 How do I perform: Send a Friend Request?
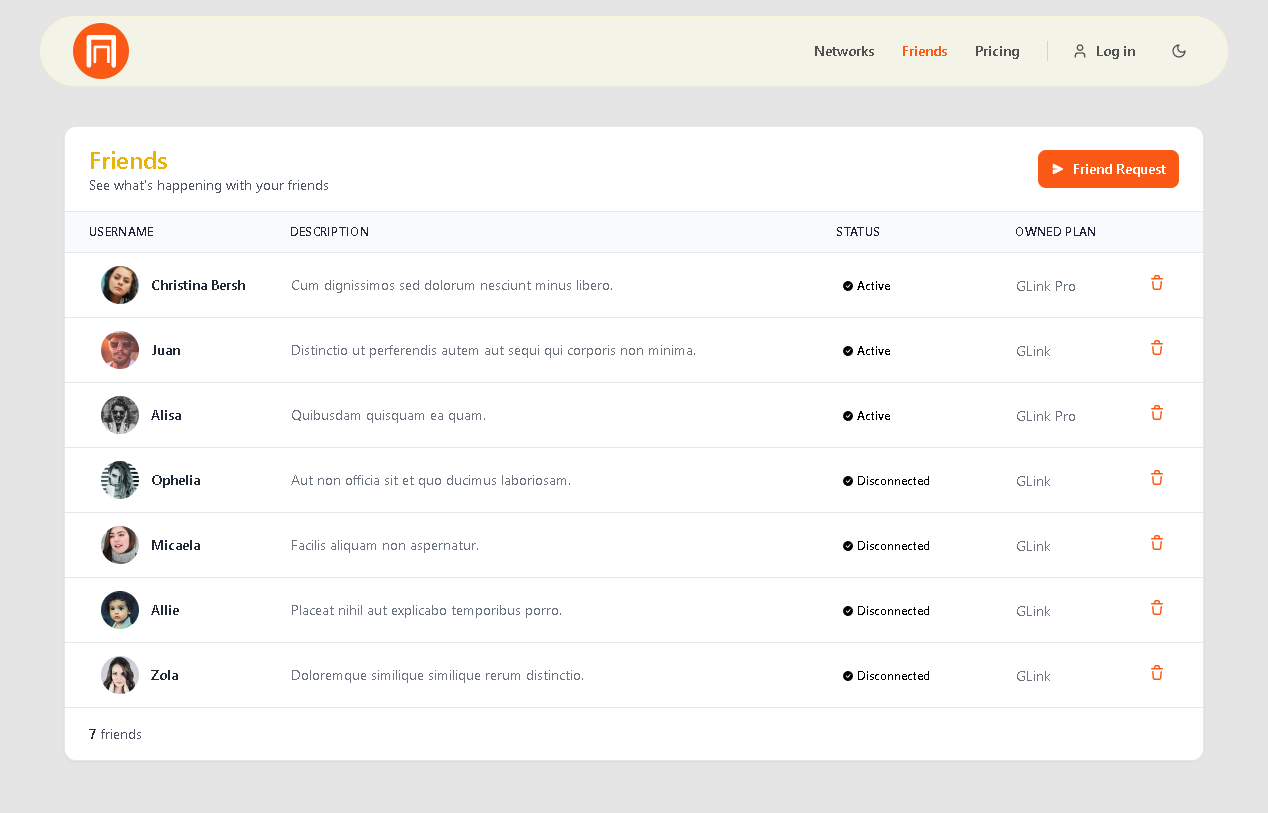1108,169
